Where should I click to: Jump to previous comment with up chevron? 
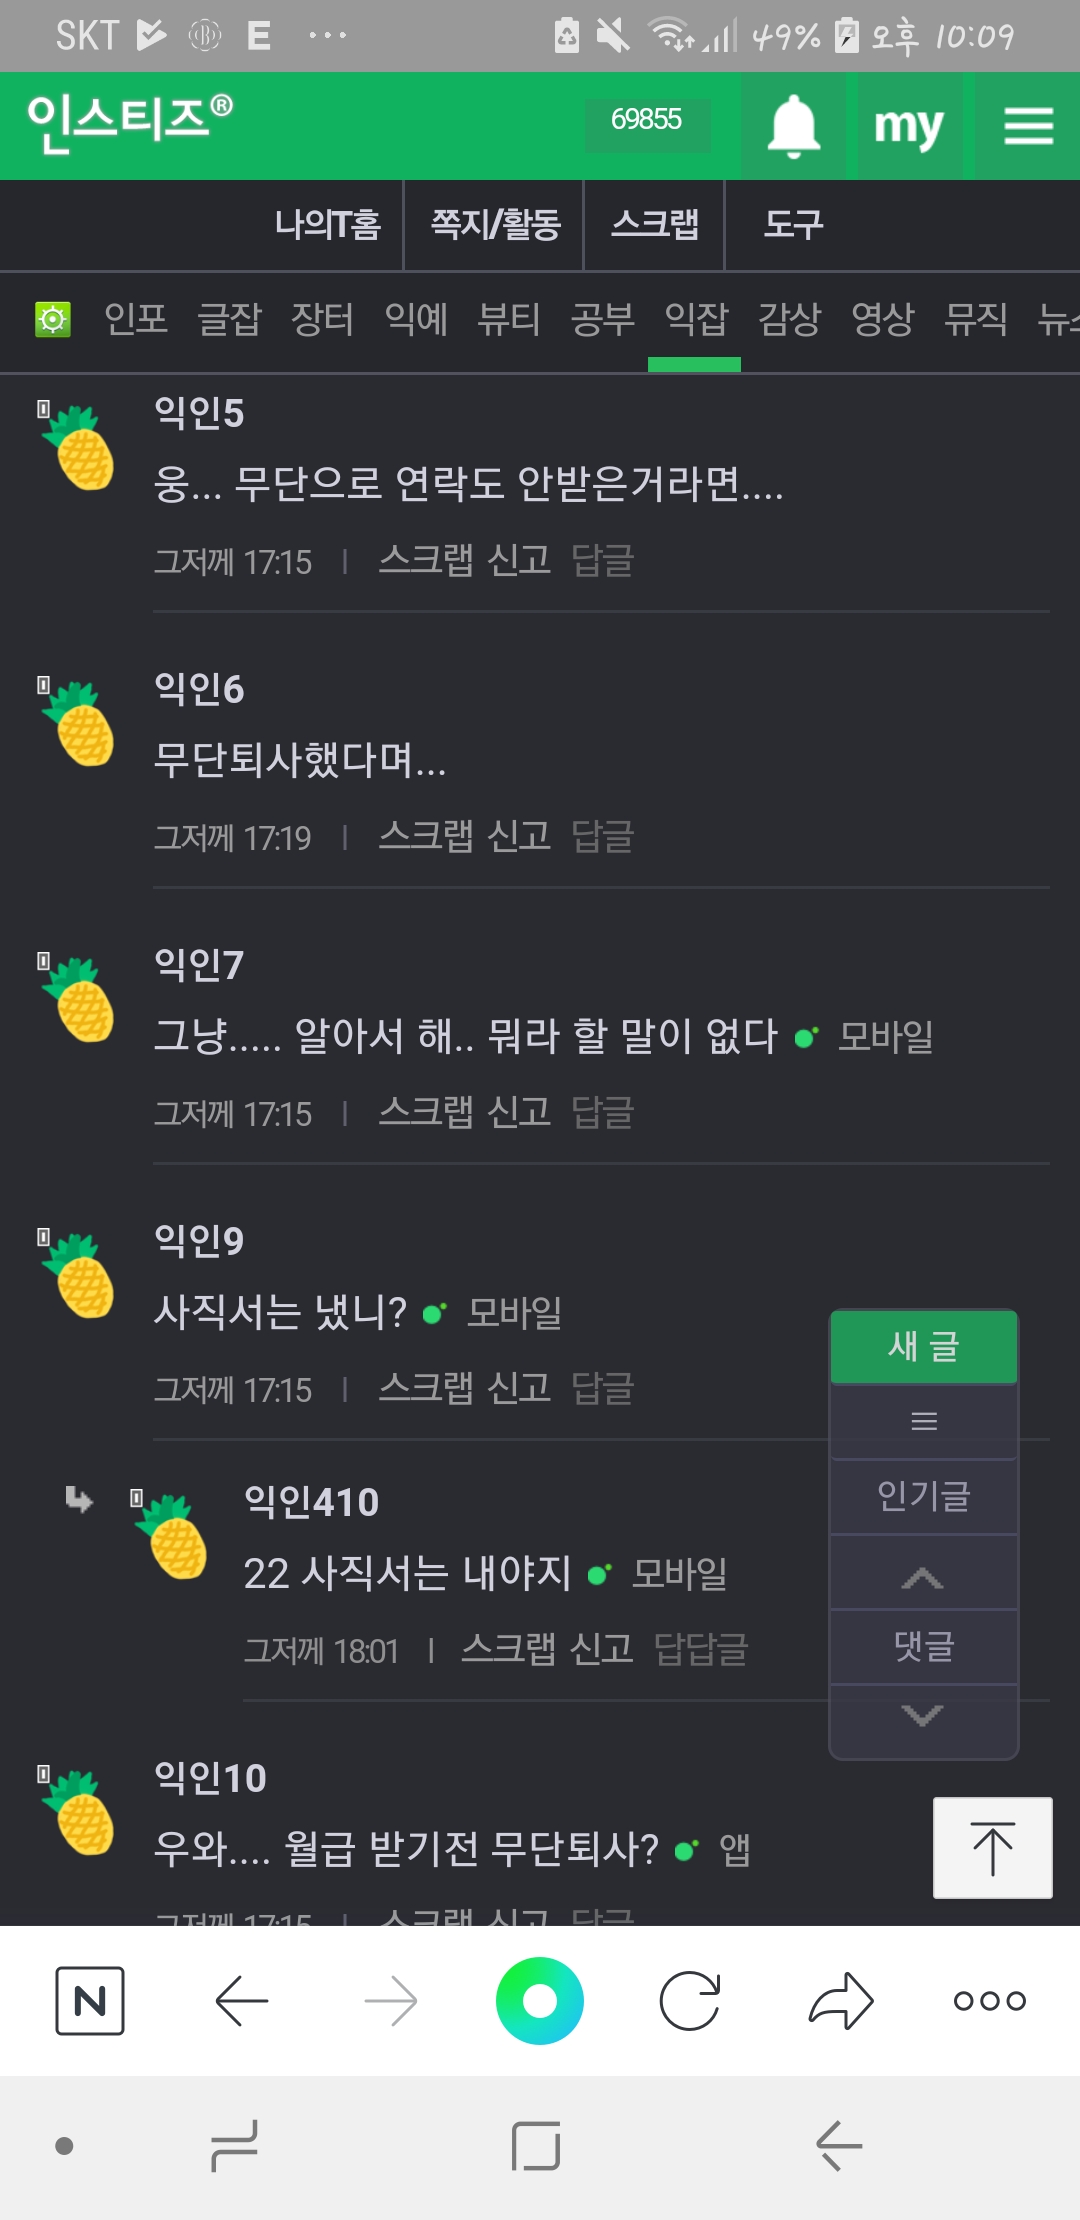coord(923,1577)
